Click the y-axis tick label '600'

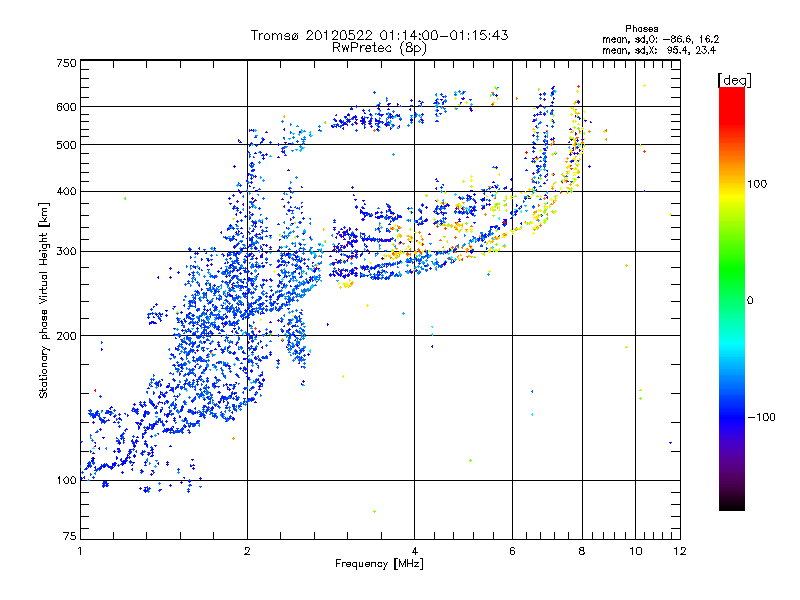click(66, 107)
